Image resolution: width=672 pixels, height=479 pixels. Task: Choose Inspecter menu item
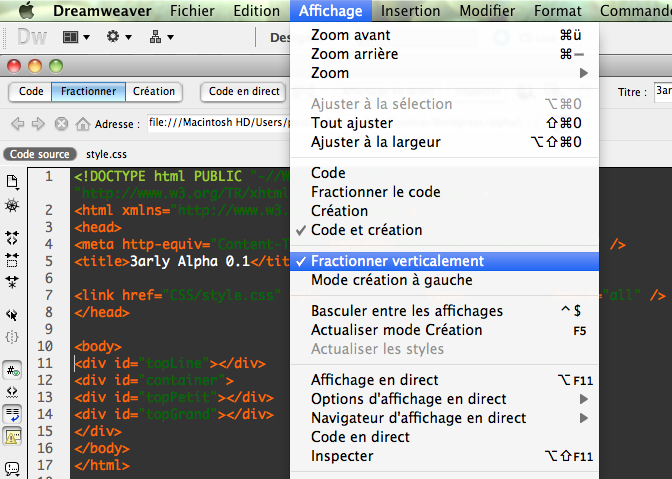444,456
